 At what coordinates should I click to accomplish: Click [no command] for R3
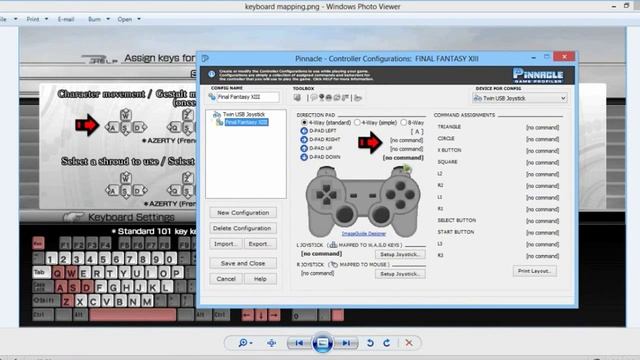pyautogui.click(x=542, y=256)
